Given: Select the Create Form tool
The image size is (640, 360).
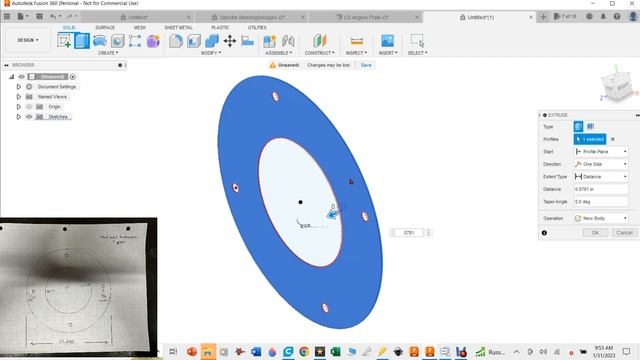Looking at the screenshot, I should (x=153, y=41).
